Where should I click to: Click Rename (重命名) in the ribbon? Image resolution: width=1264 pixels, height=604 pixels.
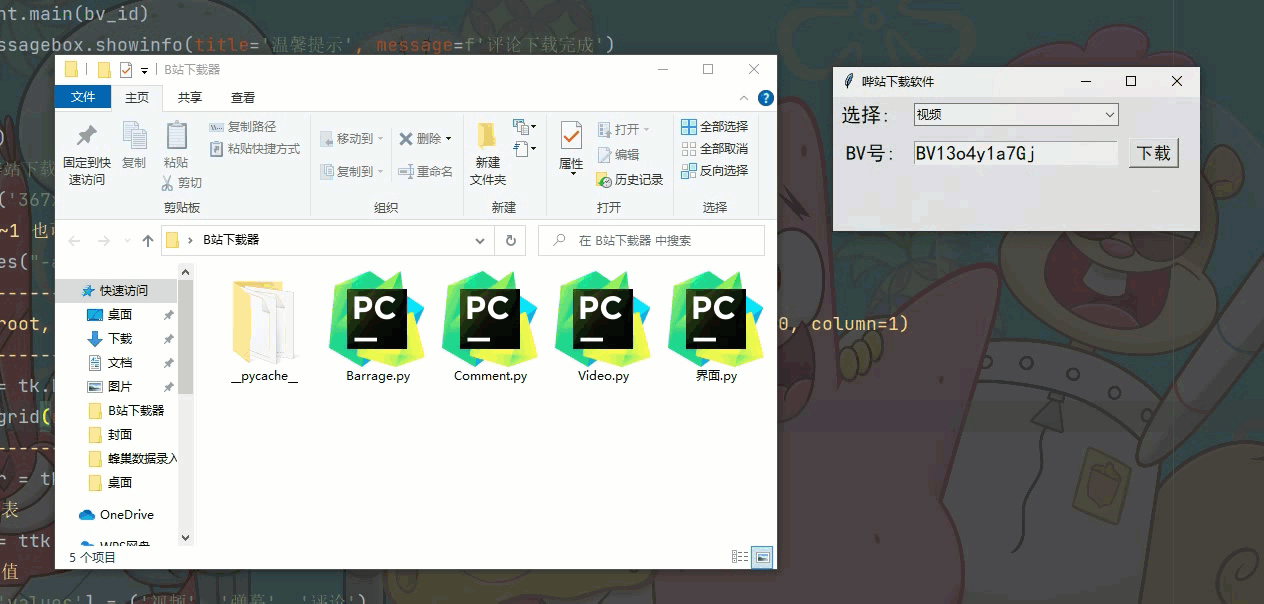[425, 172]
